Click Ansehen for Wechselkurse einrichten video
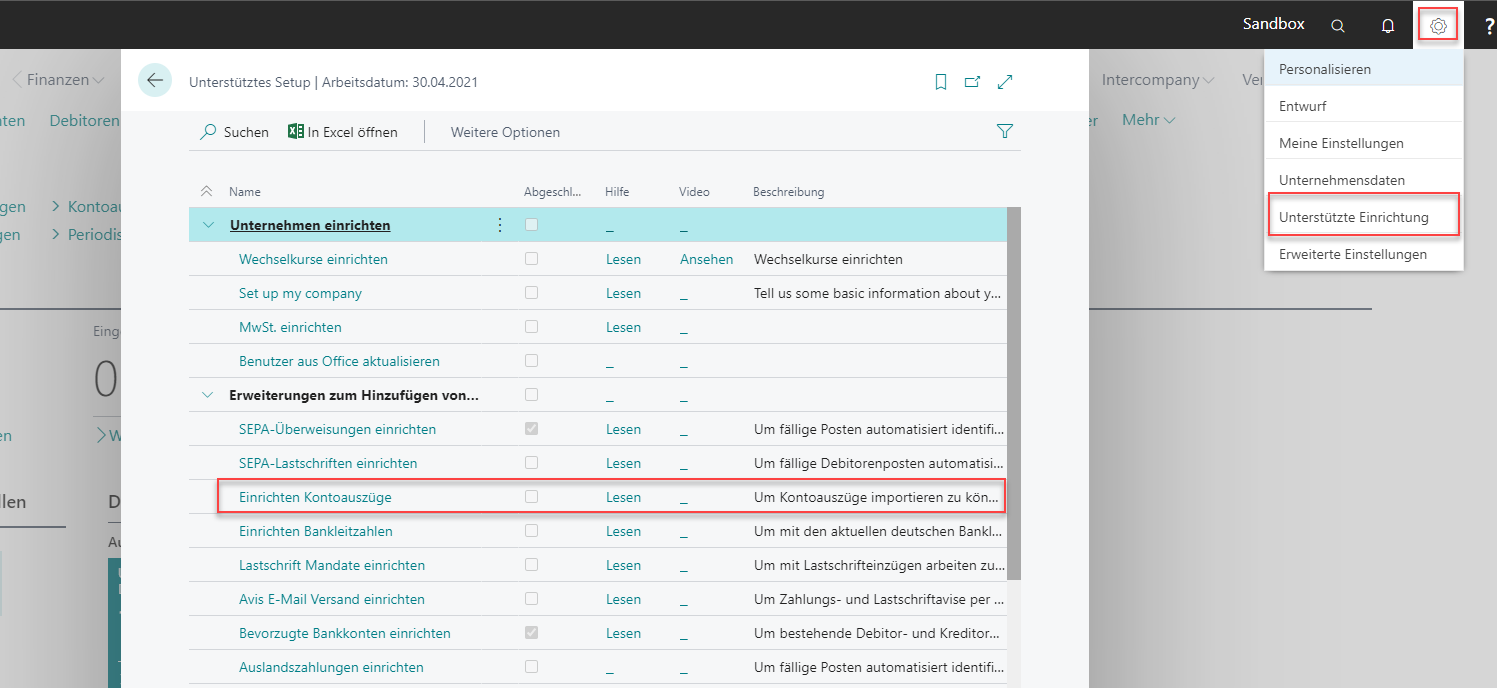The image size is (1497, 688). pos(706,259)
